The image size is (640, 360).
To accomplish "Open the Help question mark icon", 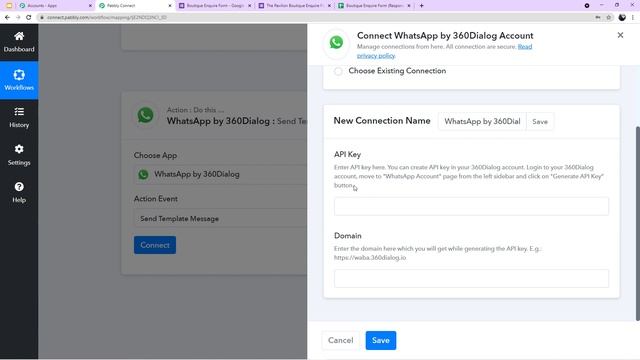I will point(19,187).
